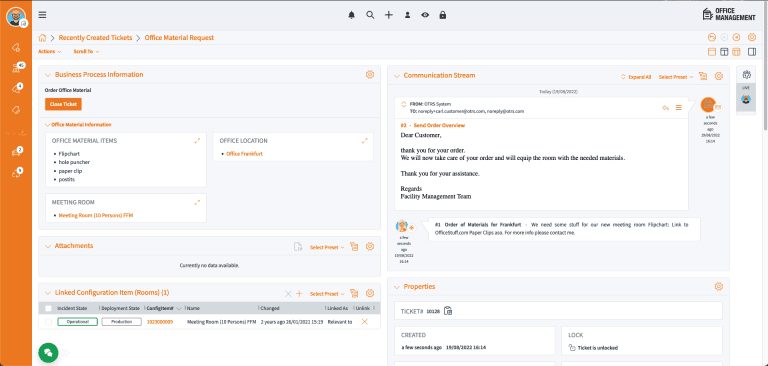Toggle the select-all checkbox in table header
Image resolution: width=768 pixels, height=366 pixels.
[x=48, y=308]
